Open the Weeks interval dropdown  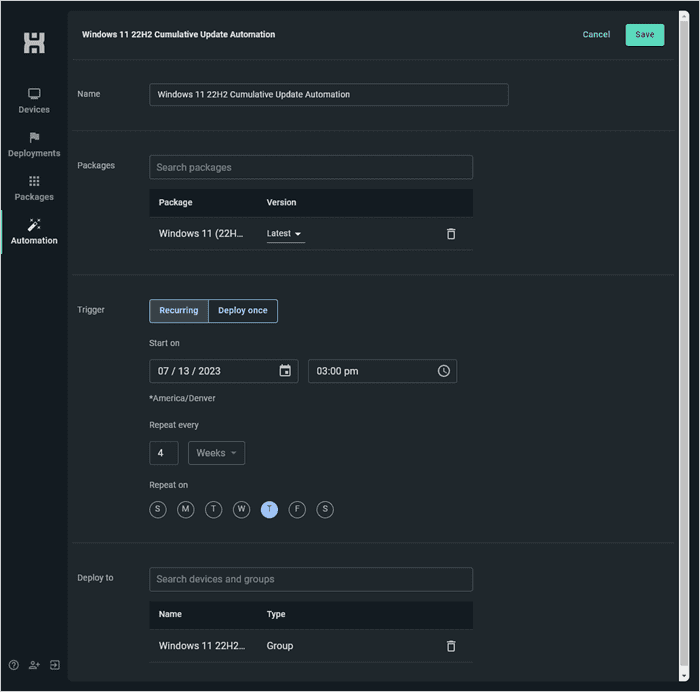coord(217,453)
